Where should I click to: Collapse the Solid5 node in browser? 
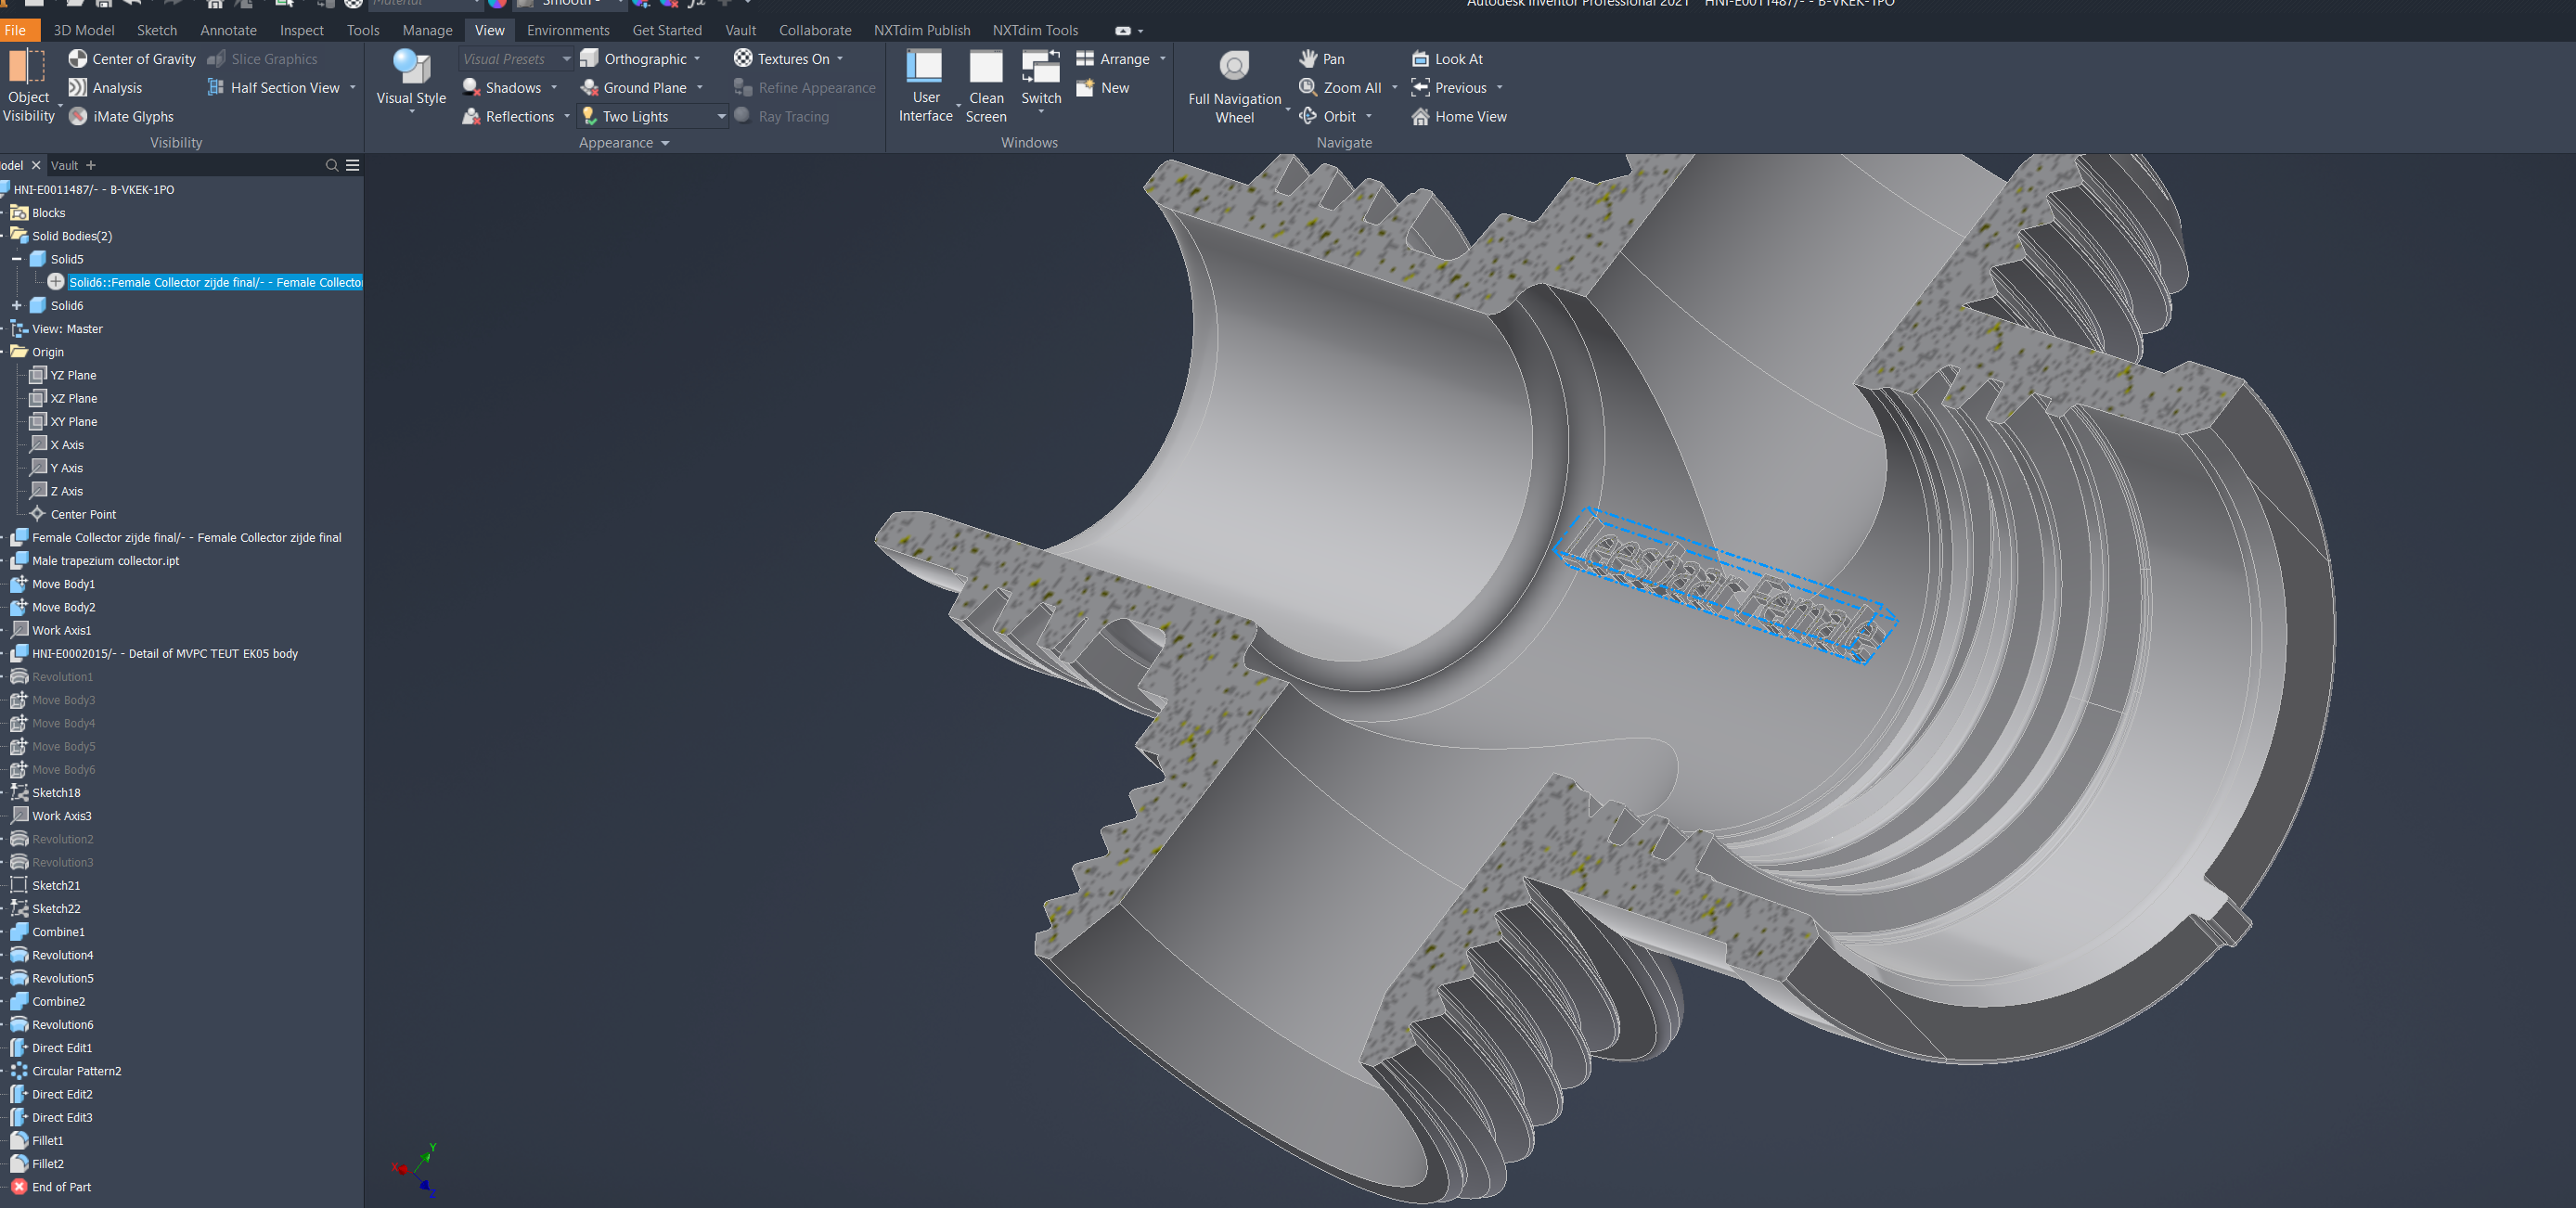pos(16,258)
